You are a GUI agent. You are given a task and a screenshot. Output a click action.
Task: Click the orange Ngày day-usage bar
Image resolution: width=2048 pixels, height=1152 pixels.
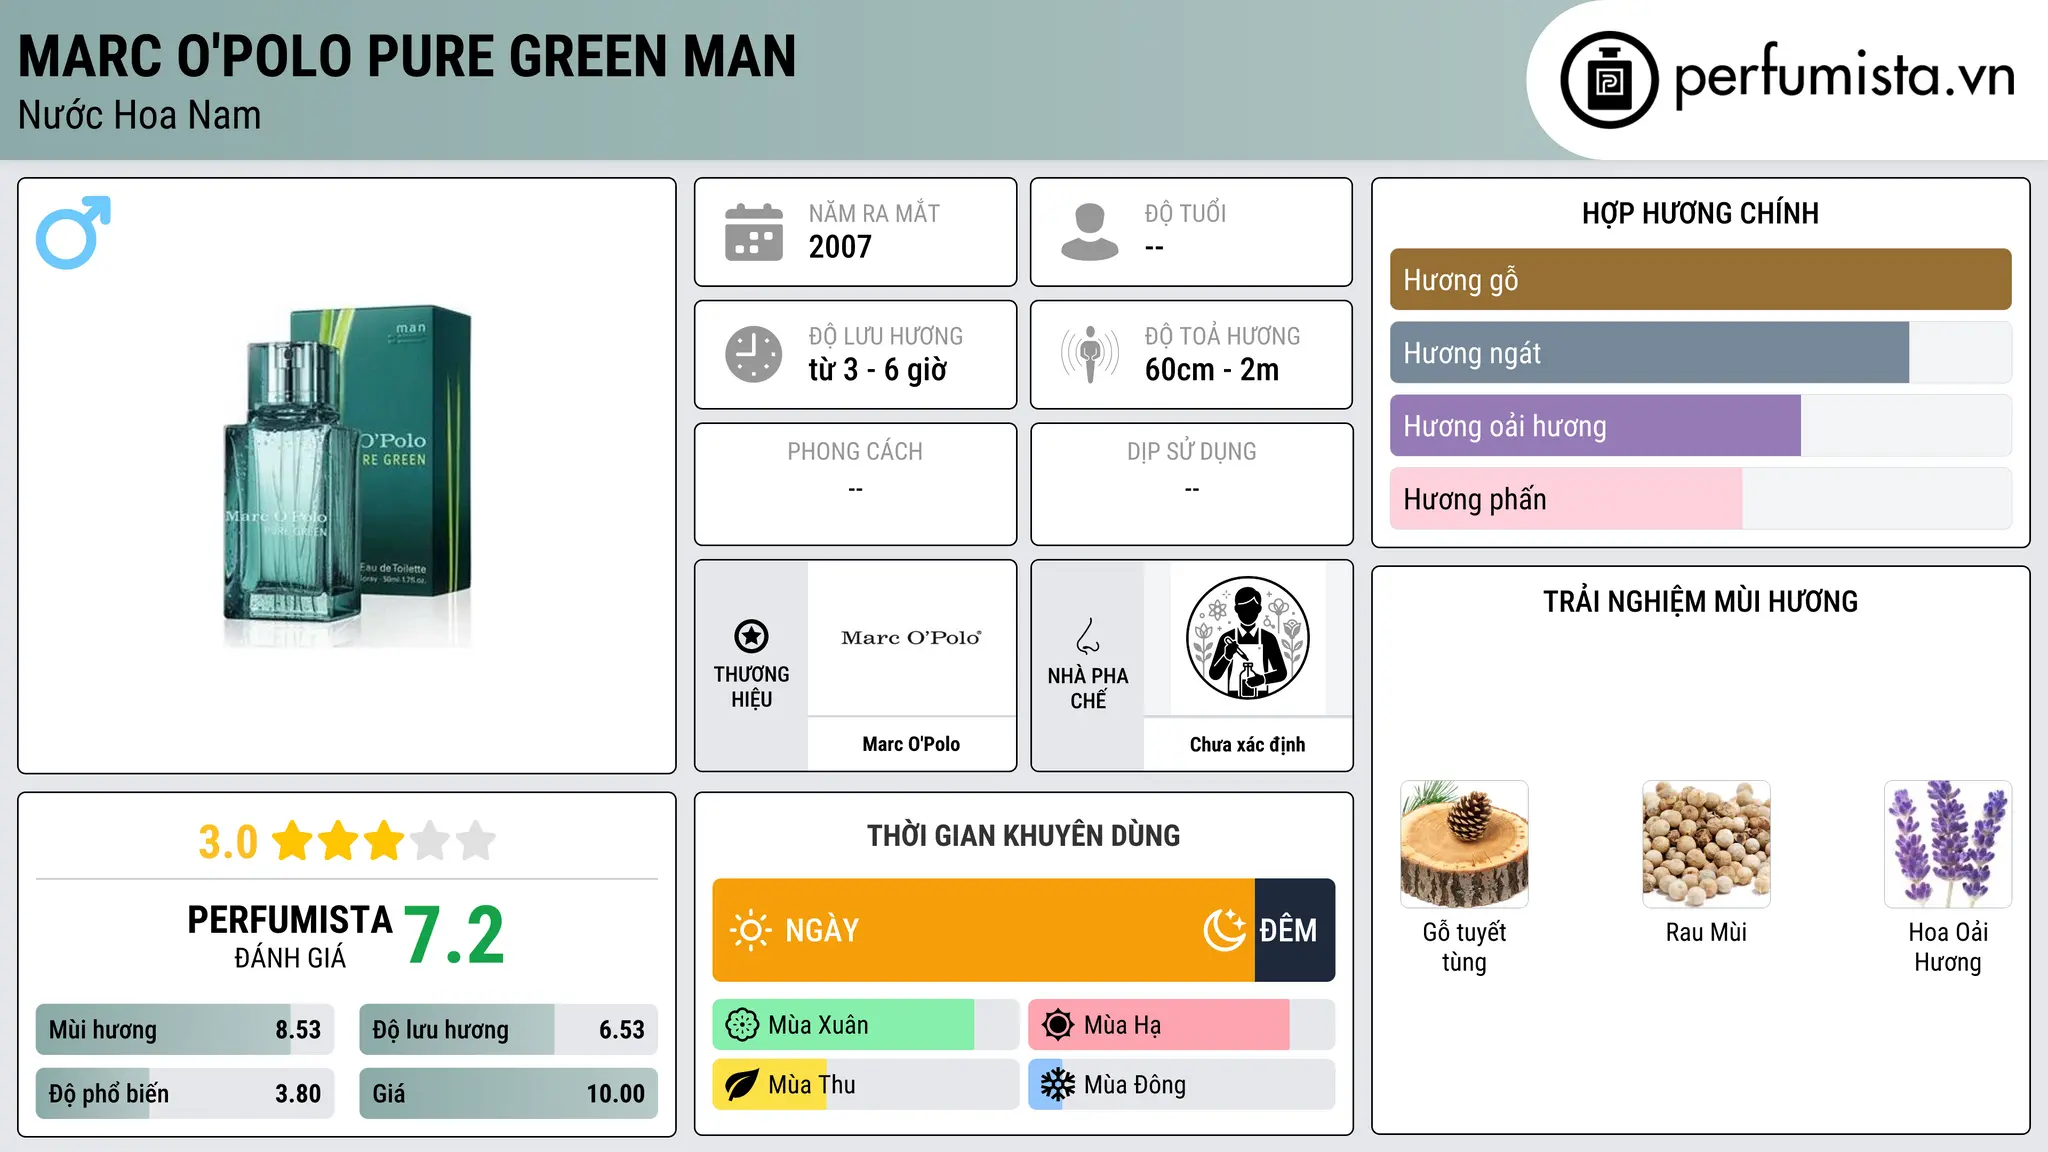984,930
